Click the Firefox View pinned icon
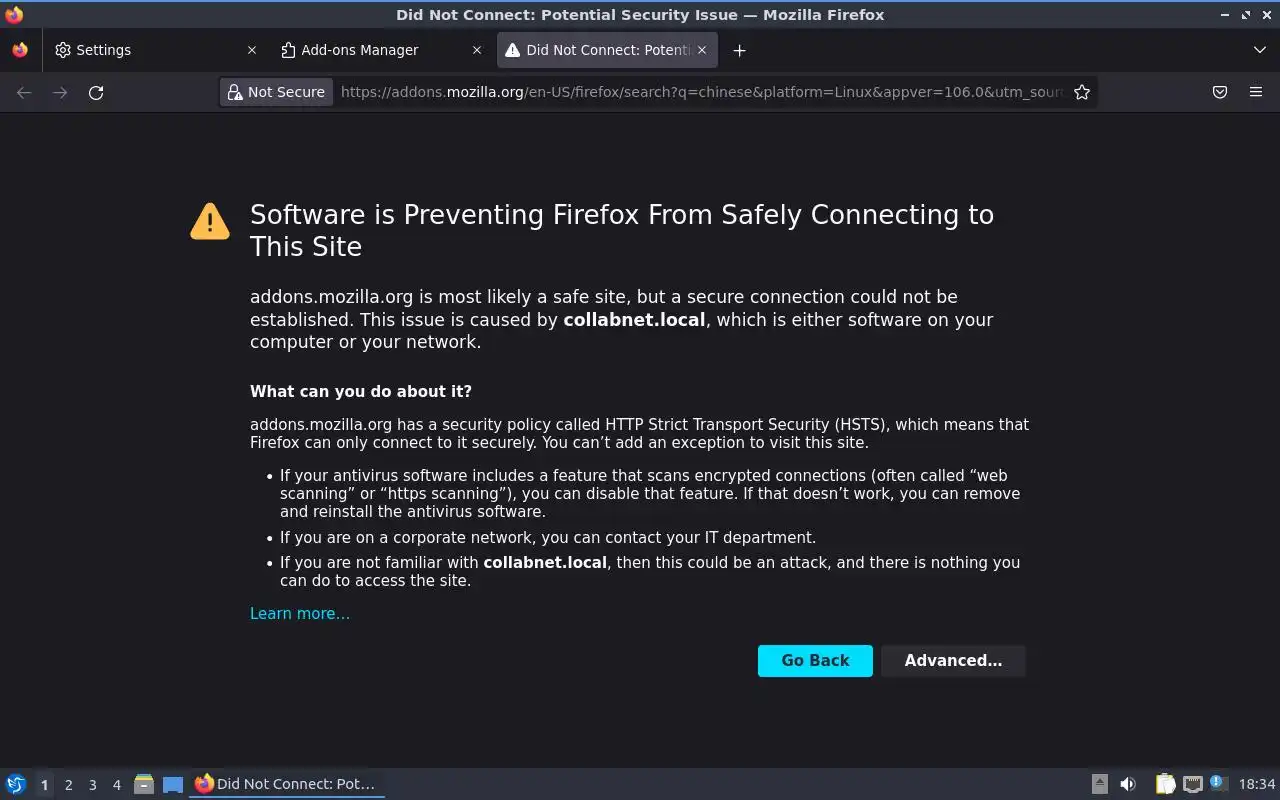 tap(20, 50)
